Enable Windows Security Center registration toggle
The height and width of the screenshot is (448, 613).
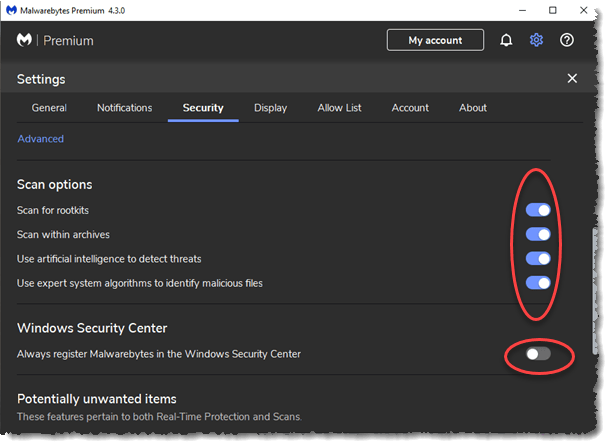pos(538,354)
